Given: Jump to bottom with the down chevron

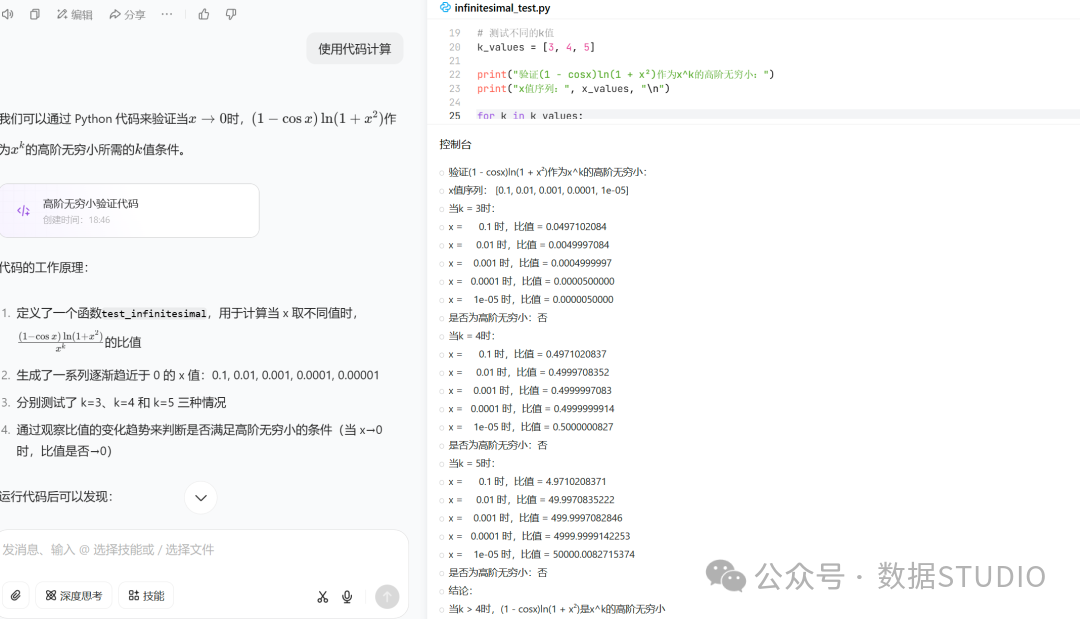Looking at the screenshot, I should pyautogui.click(x=200, y=498).
